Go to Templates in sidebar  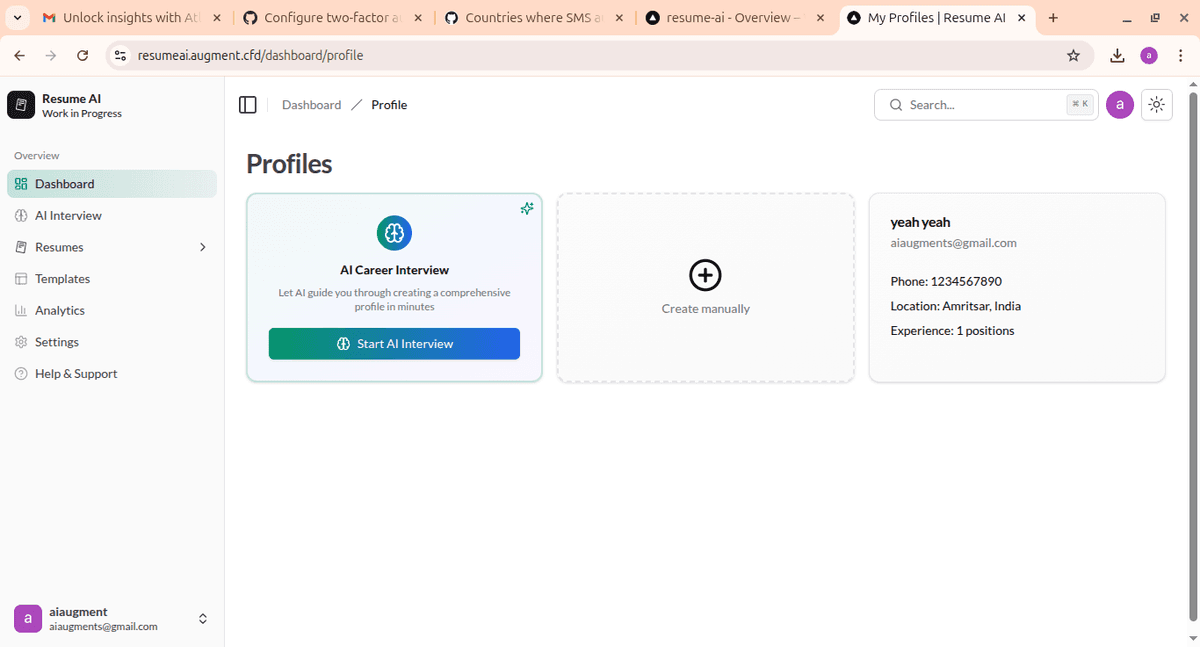[62, 279]
